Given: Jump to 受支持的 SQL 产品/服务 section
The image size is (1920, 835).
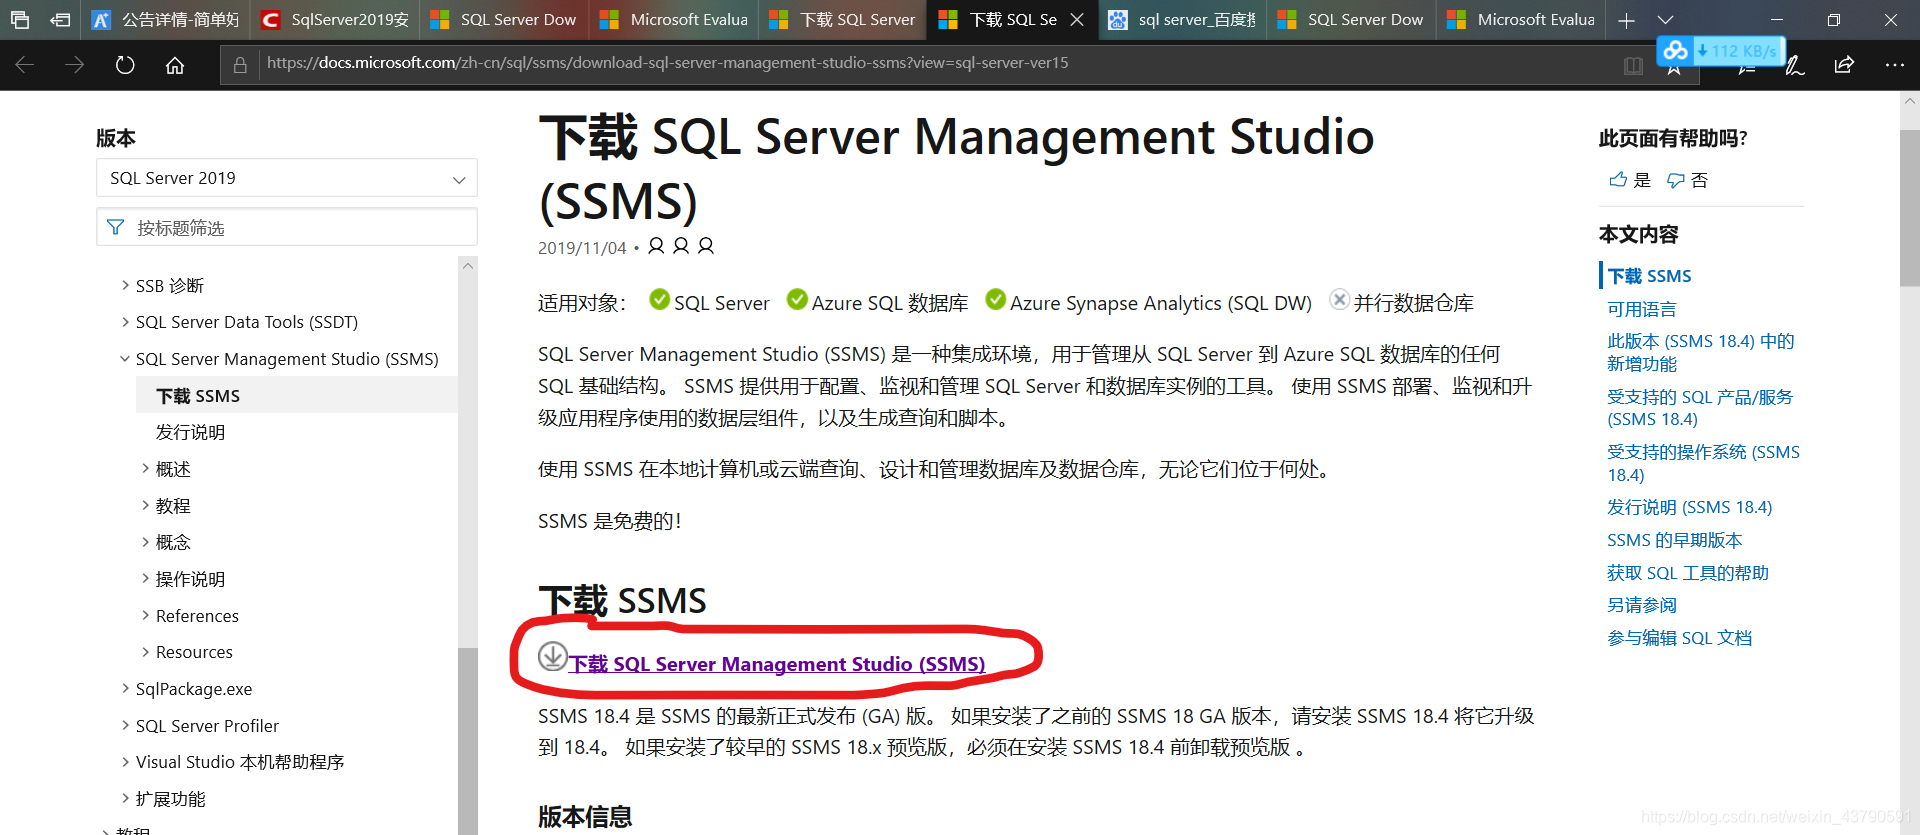Looking at the screenshot, I should click(1700, 408).
